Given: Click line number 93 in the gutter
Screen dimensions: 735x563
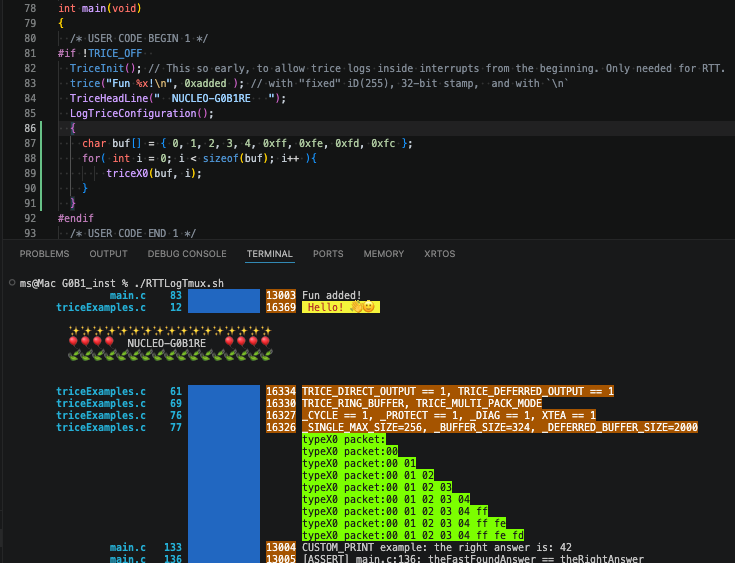Looking at the screenshot, I should [x=30, y=233].
